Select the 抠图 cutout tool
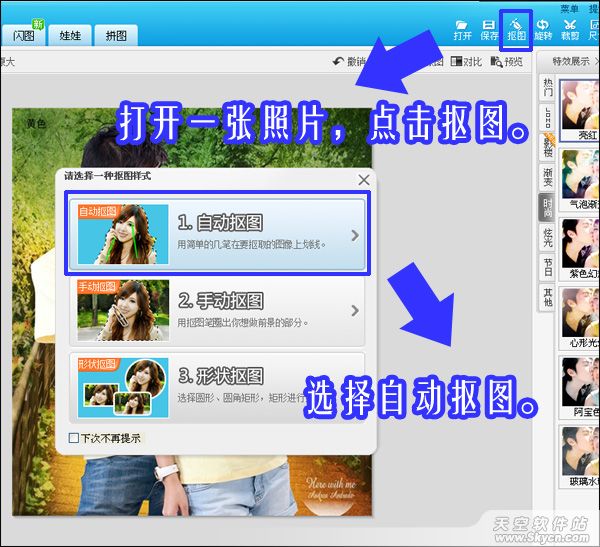Image resolution: width=600 pixels, height=547 pixels. point(516,30)
